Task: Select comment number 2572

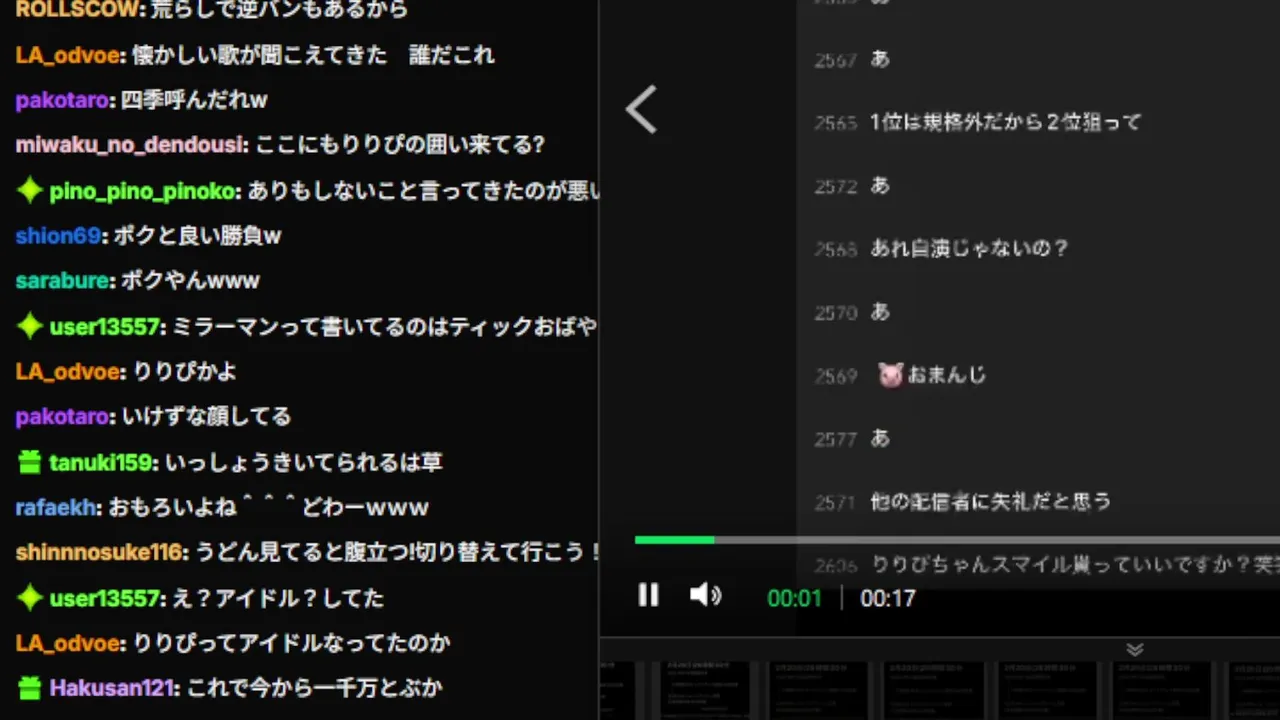Action: [836, 186]
